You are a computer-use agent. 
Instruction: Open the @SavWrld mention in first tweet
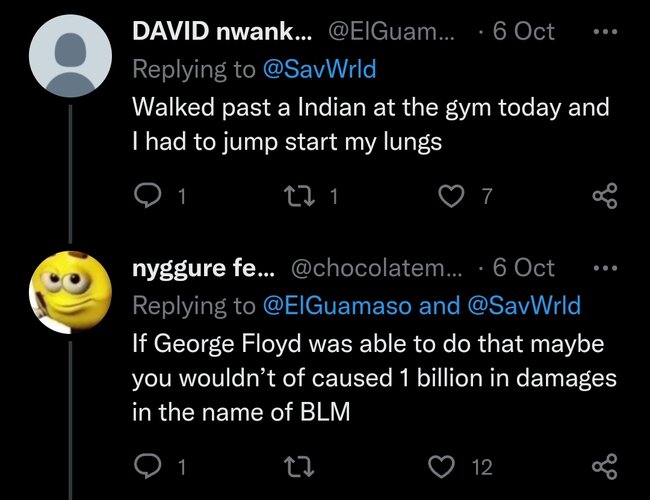tap(320, 69)
